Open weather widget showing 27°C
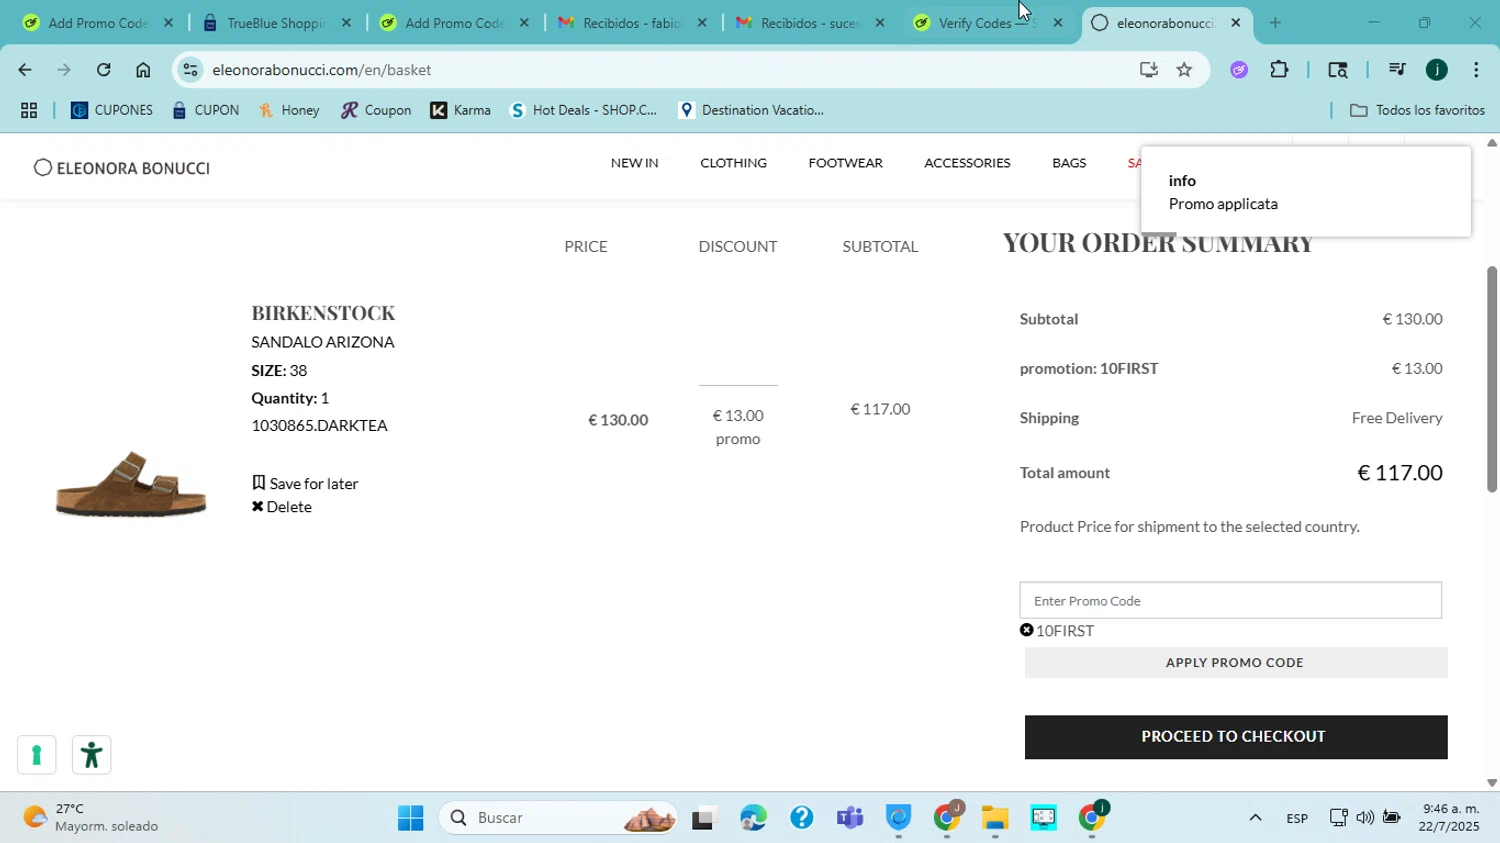This screenshot has height=843, width=1500. pos(92,818)
